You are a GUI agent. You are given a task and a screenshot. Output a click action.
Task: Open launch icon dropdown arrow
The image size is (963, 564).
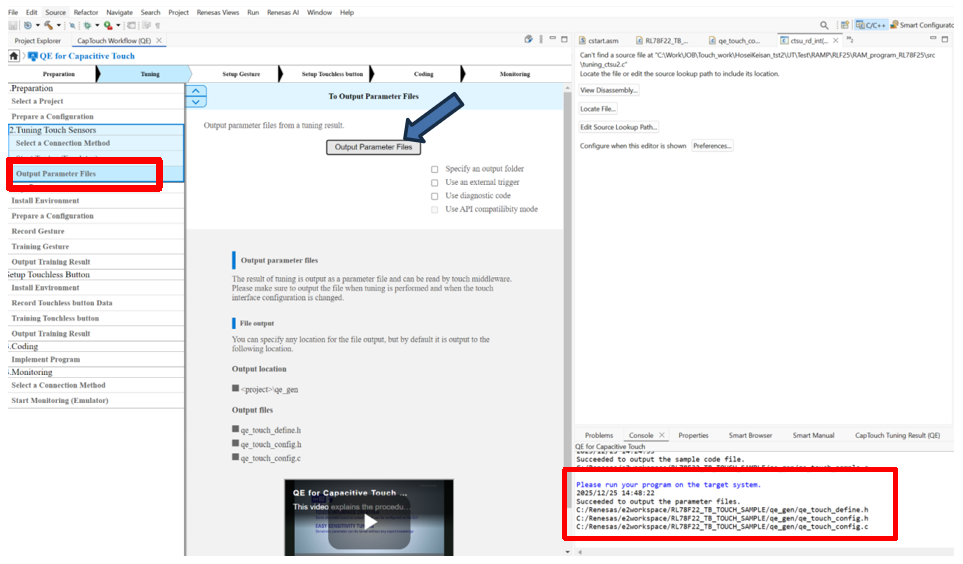pos(118,25)
